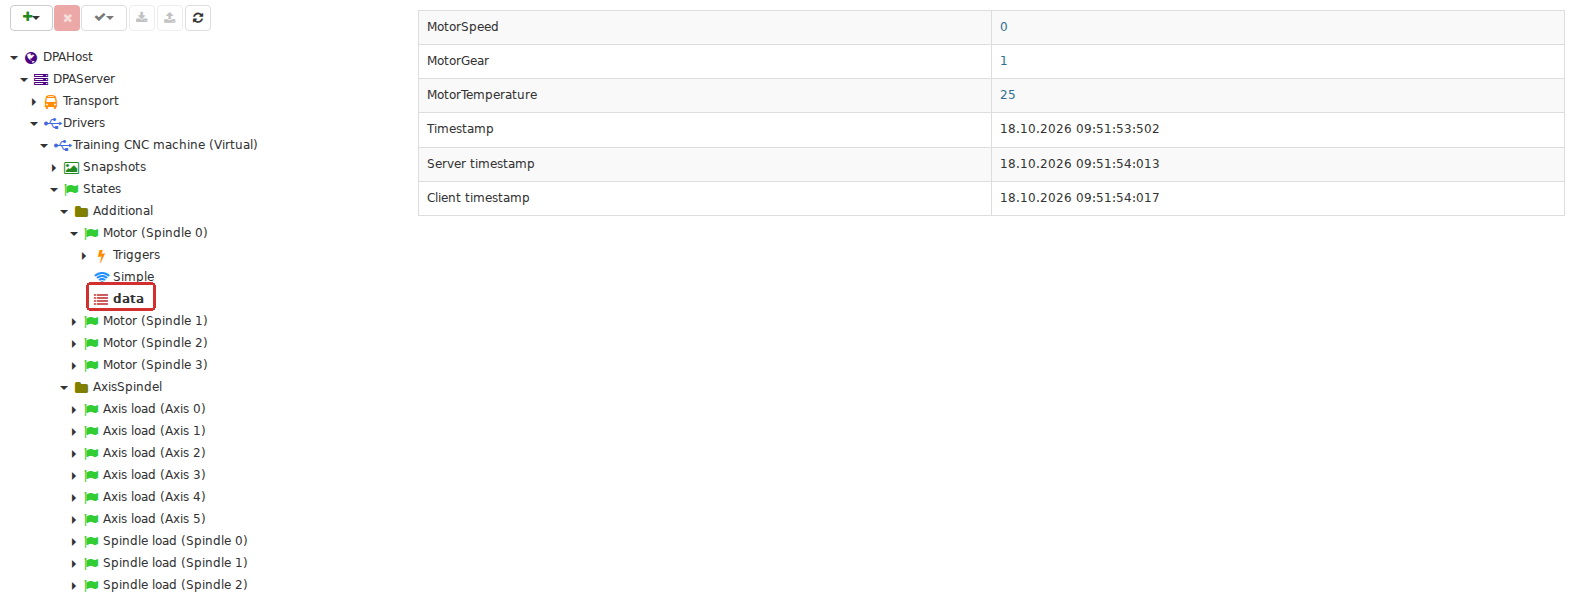The height and width of the screenshot is (600, 1575).
Task: Select Spindle load (Spindle 2) tree label
Action: tap(175, 585)
